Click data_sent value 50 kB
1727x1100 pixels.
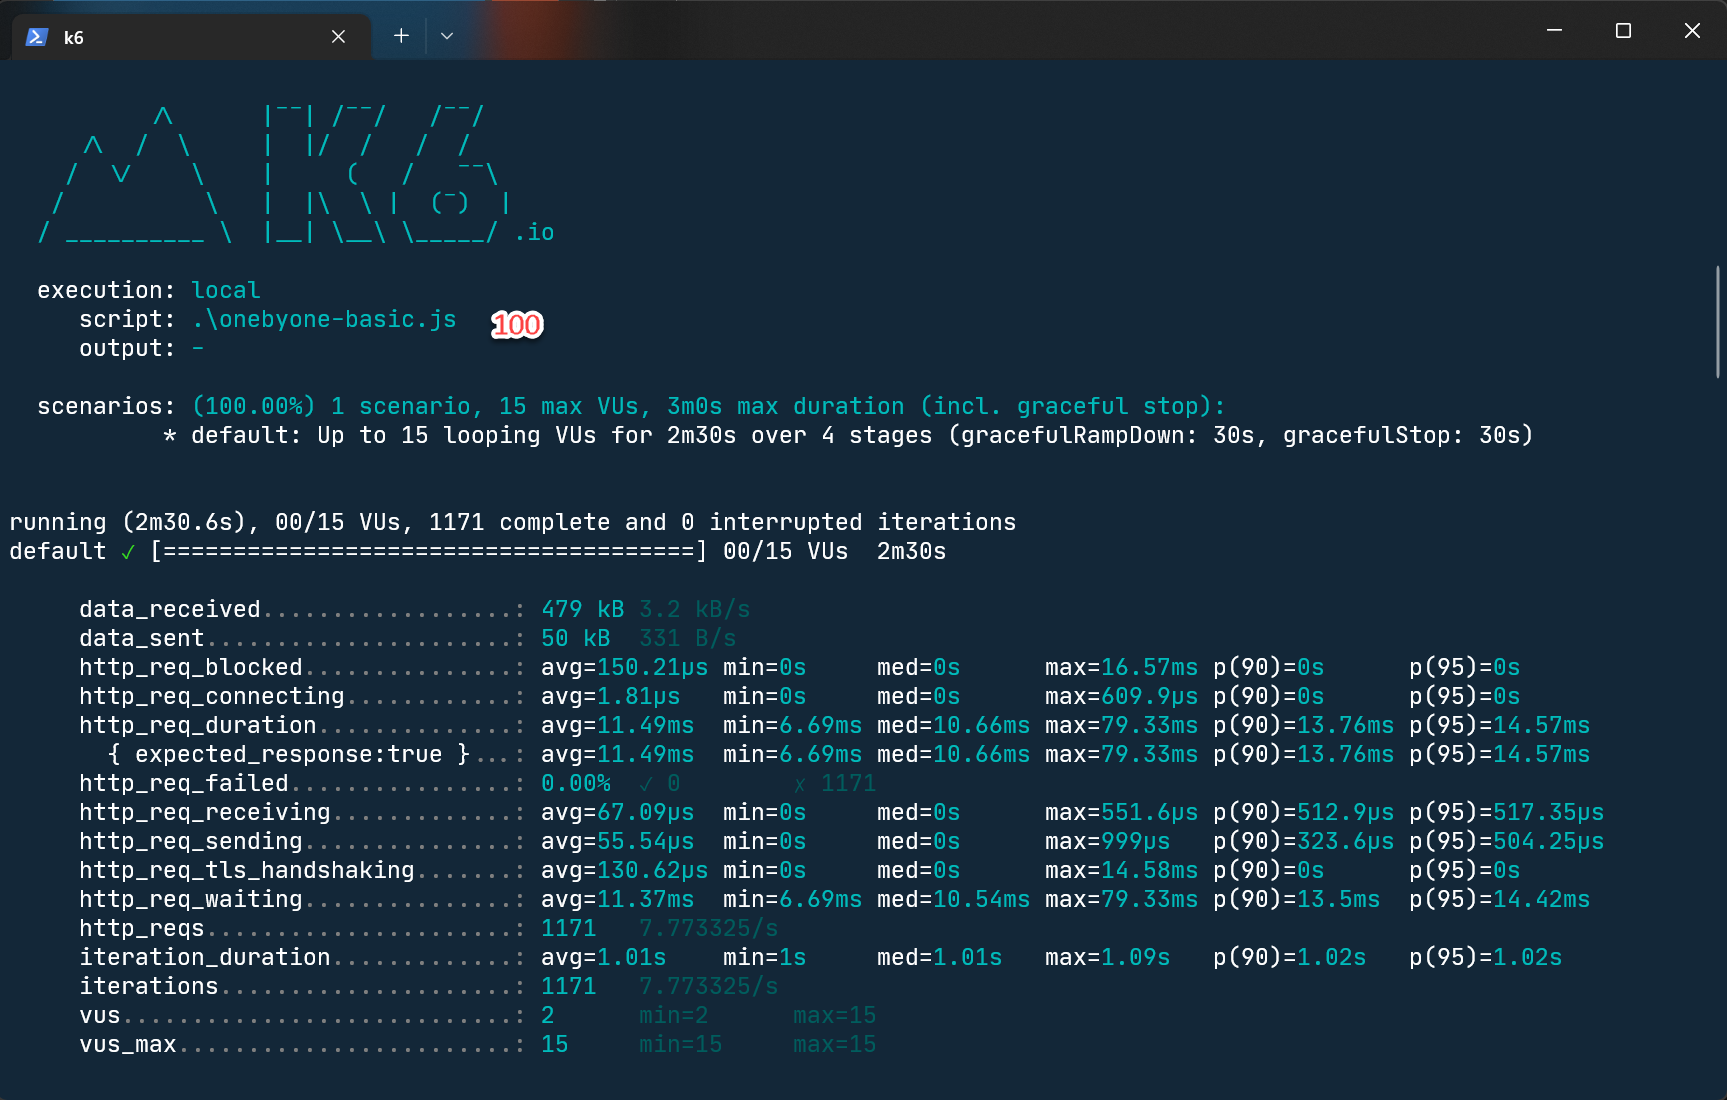(576, 638)
